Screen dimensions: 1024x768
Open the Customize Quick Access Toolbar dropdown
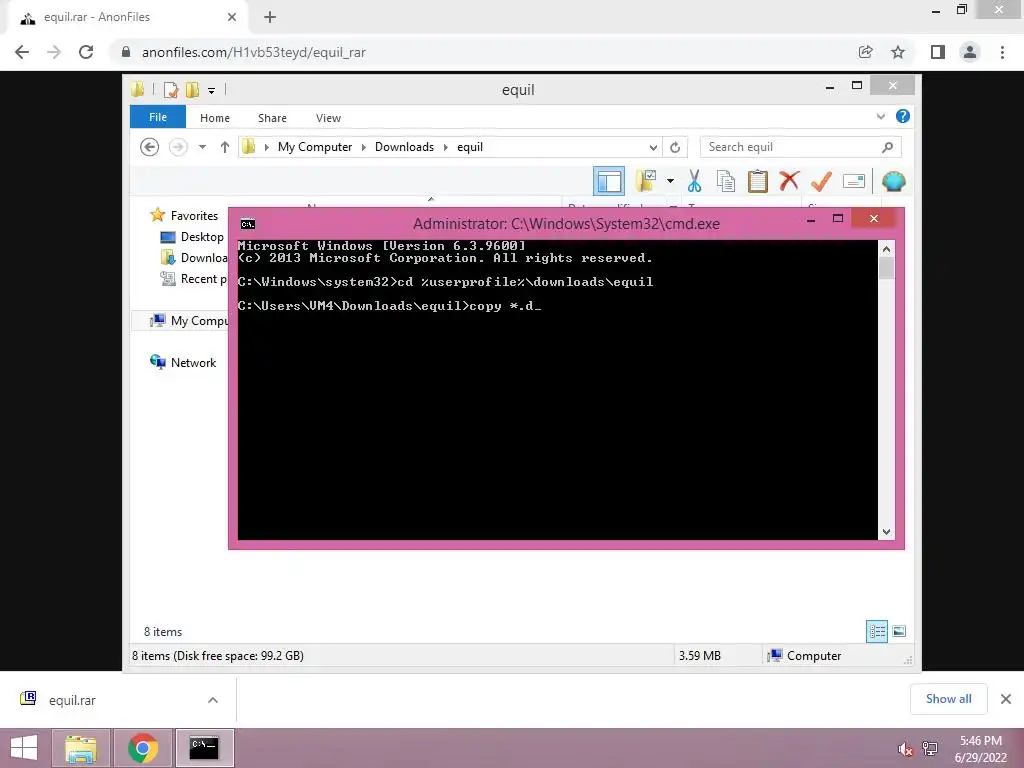coord(212,91)
